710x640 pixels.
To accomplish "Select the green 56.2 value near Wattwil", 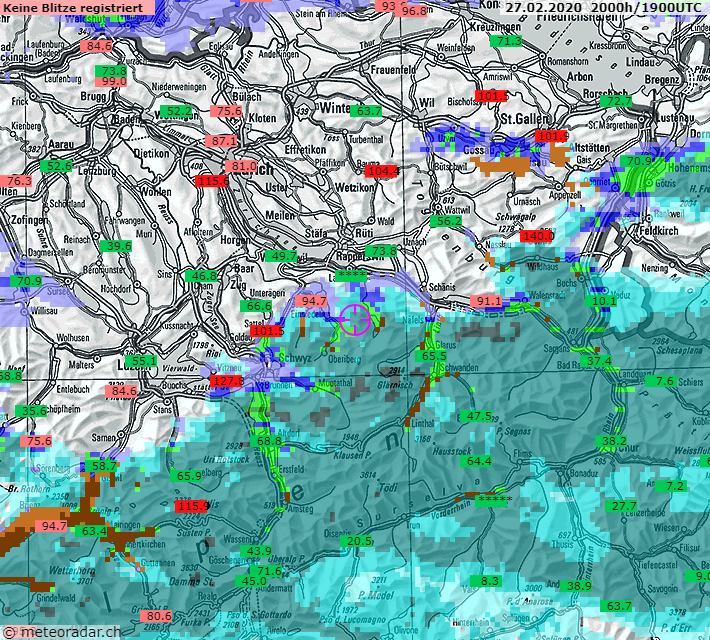I will tap(446, 221).
